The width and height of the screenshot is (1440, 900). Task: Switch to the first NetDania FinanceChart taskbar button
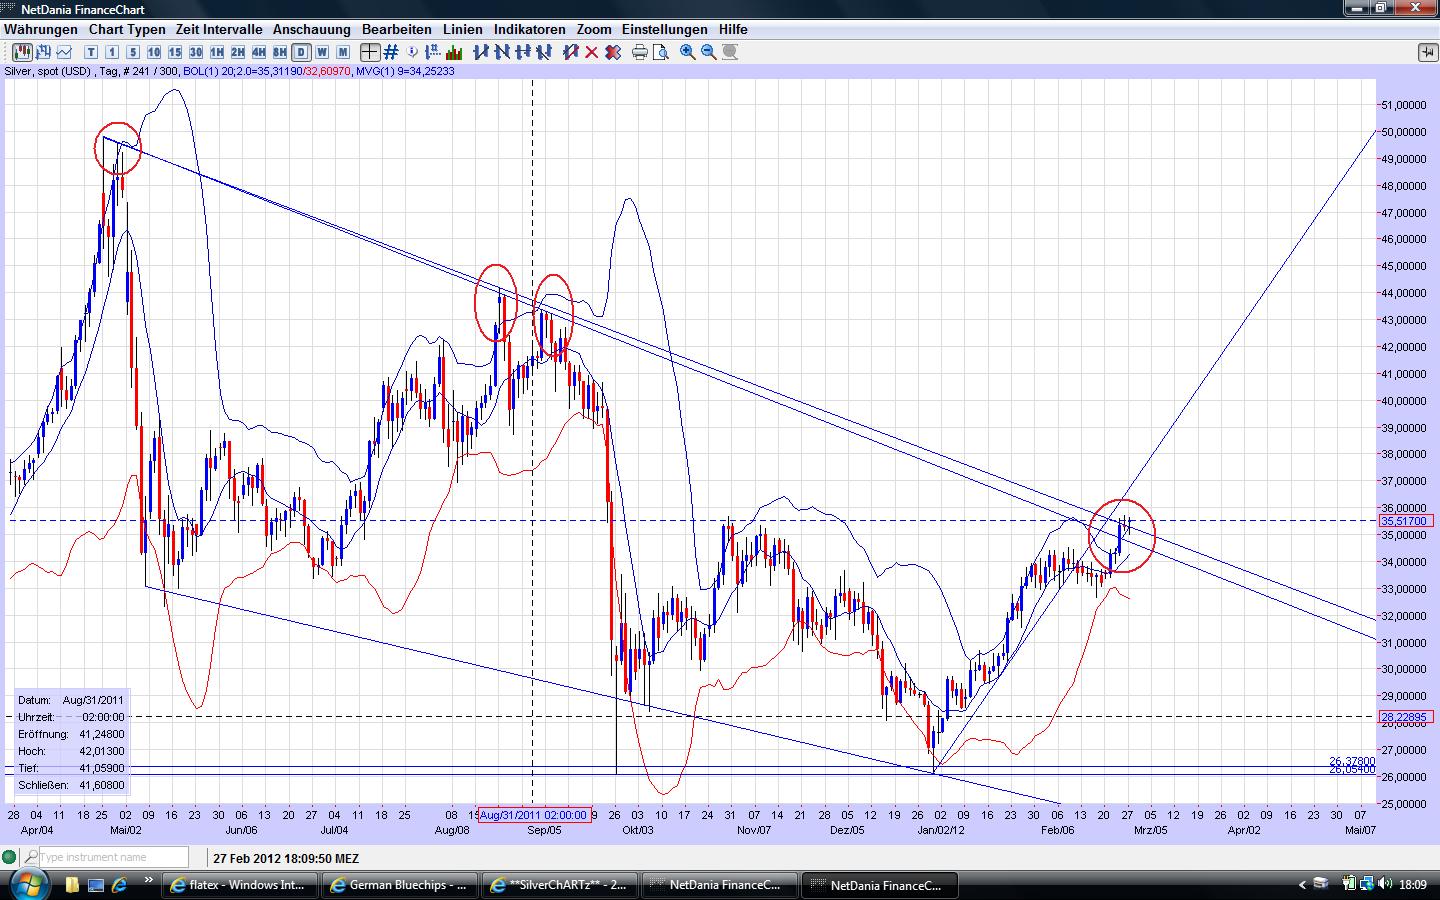[x=720, y=885]
